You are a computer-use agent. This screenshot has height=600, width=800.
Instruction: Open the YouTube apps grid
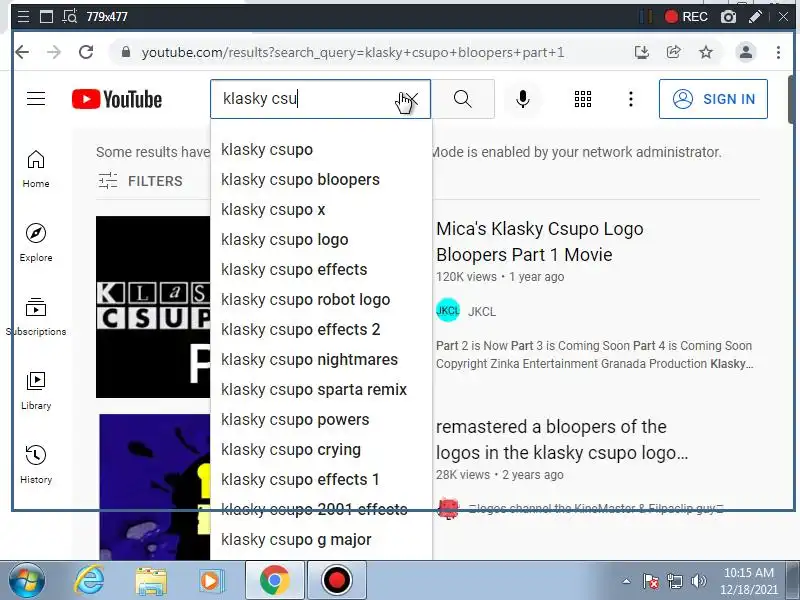point(583,98)
